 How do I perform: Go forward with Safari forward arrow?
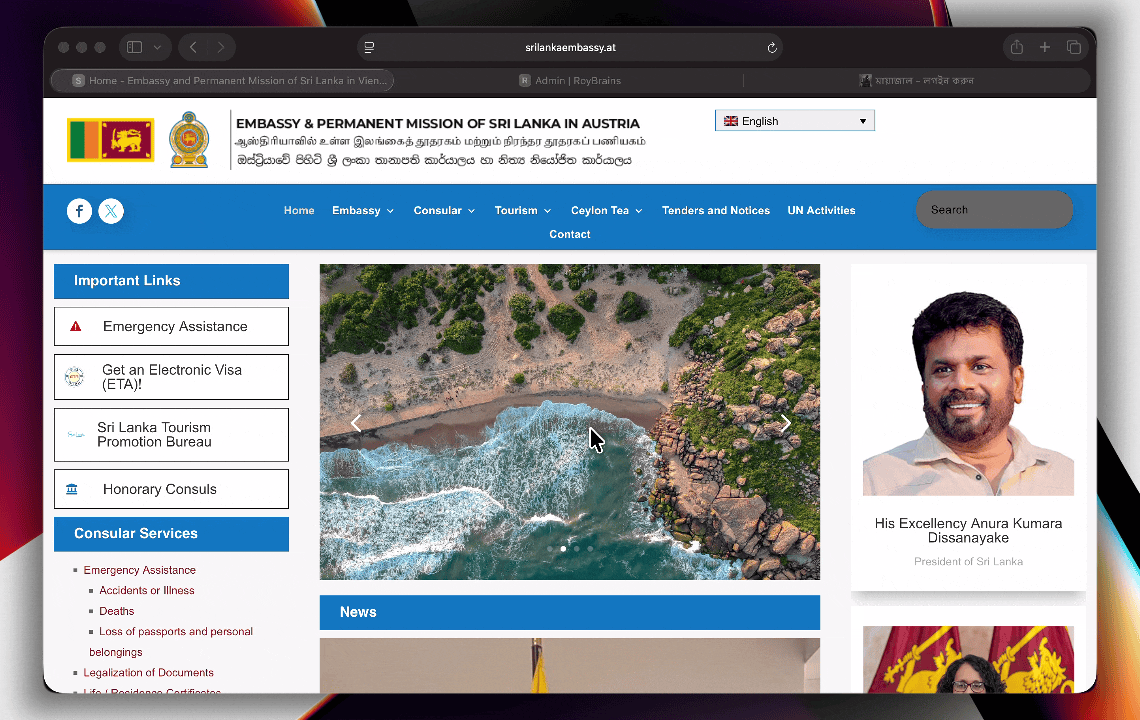220,47
